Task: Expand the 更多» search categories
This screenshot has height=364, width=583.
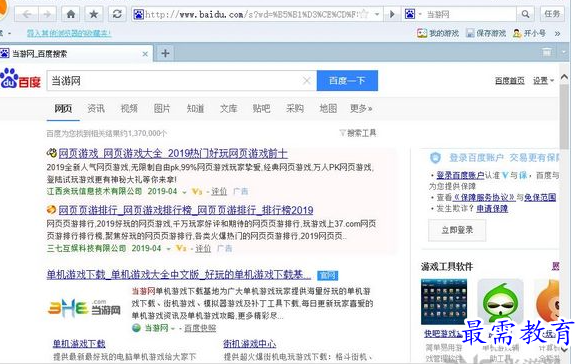Action: click(x=361, y=109)
